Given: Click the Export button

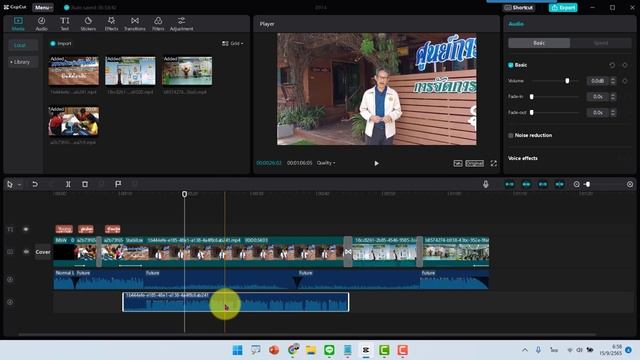Looking at the screenshot, I should click(x=563, y=7).
